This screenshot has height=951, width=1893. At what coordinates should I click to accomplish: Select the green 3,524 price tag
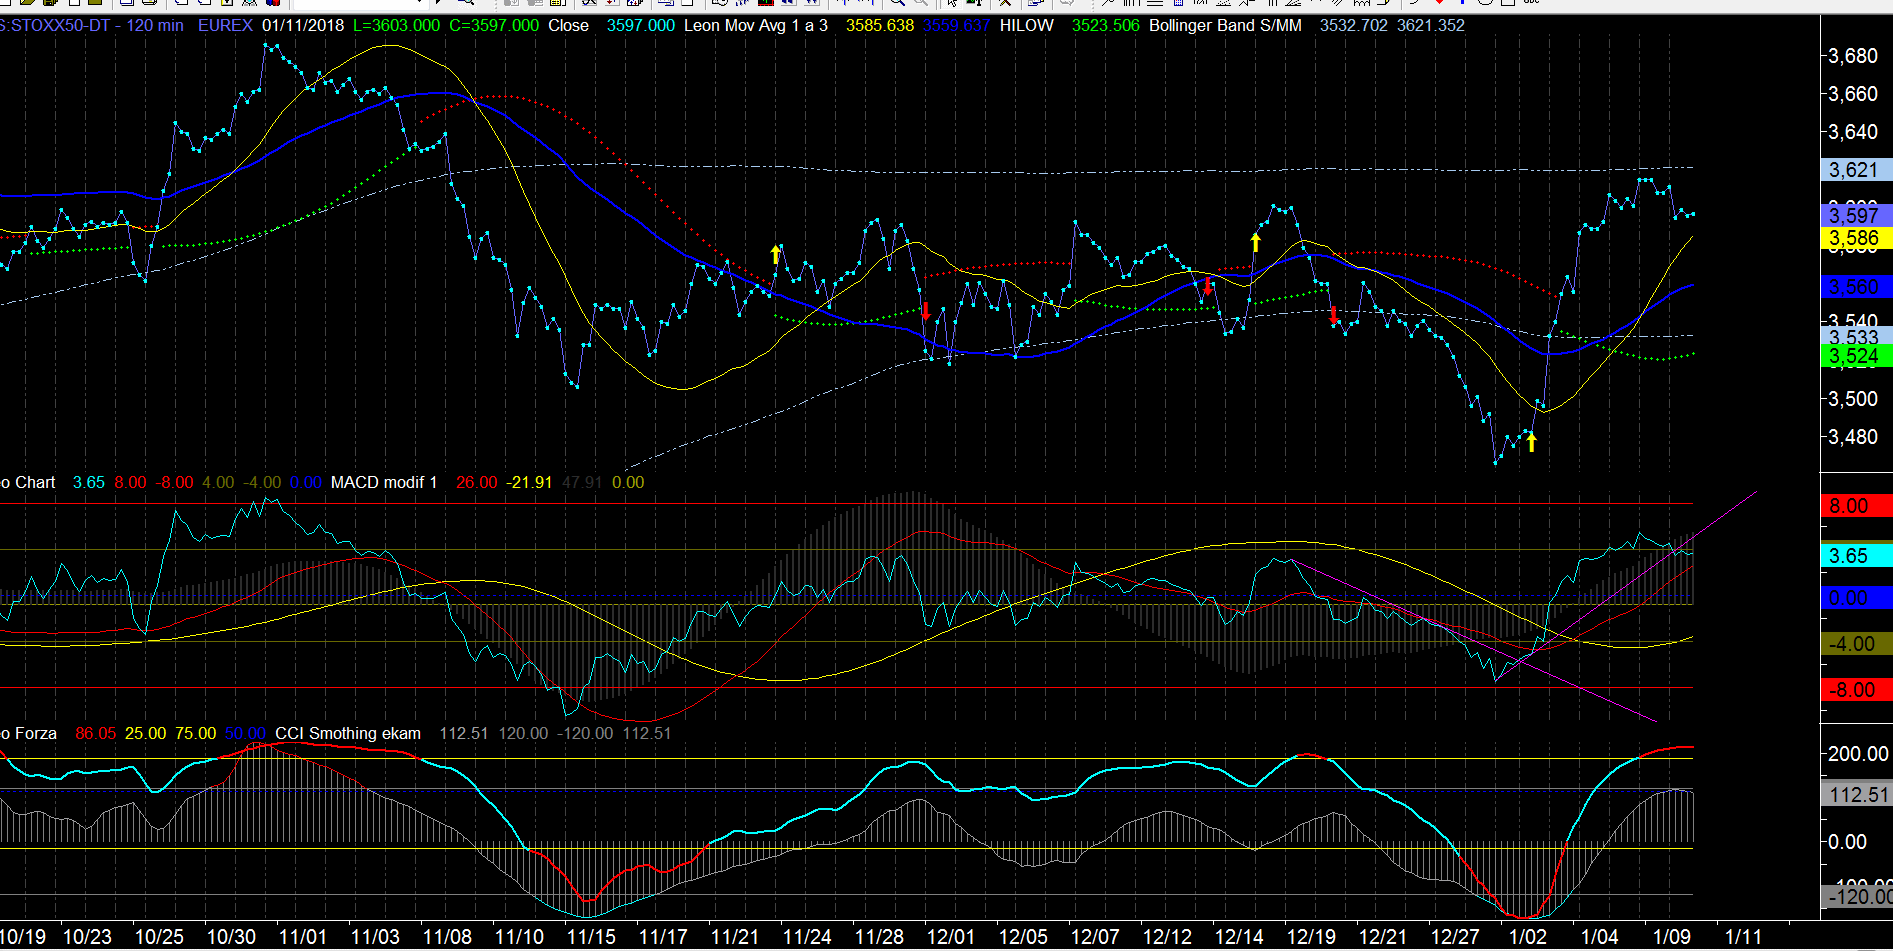tap(1857, 356)
